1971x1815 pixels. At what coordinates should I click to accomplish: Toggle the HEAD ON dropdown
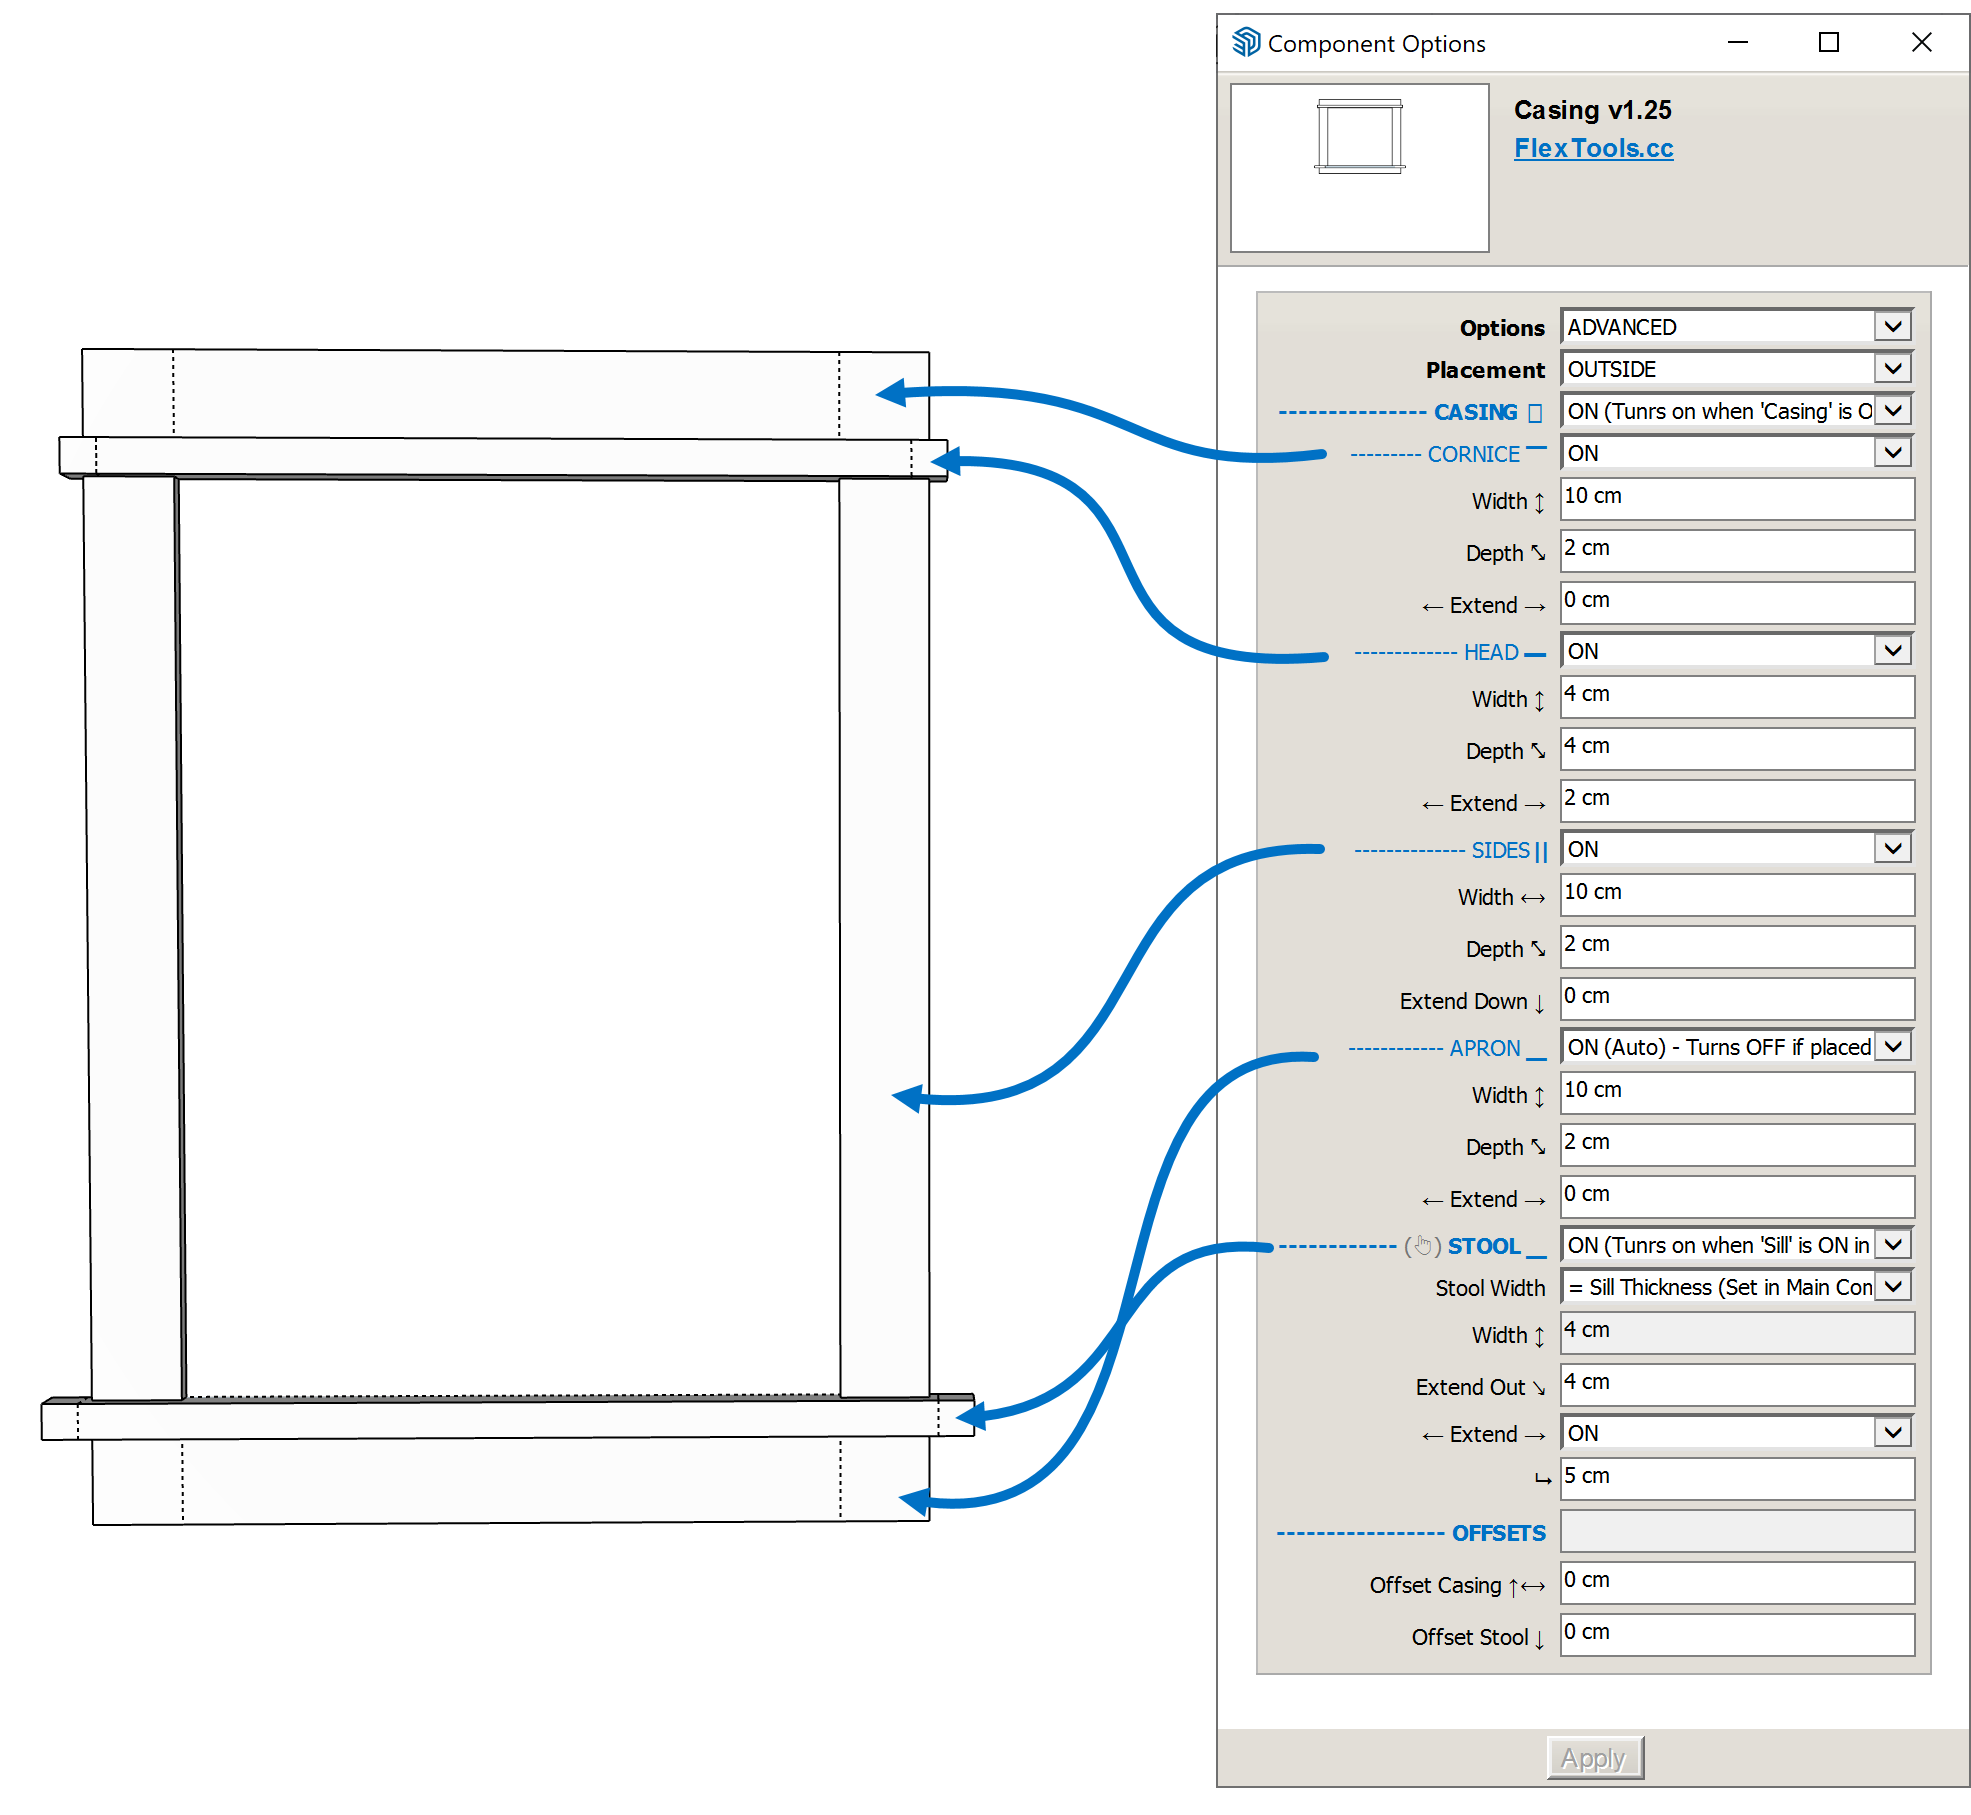pos(1736,651)
